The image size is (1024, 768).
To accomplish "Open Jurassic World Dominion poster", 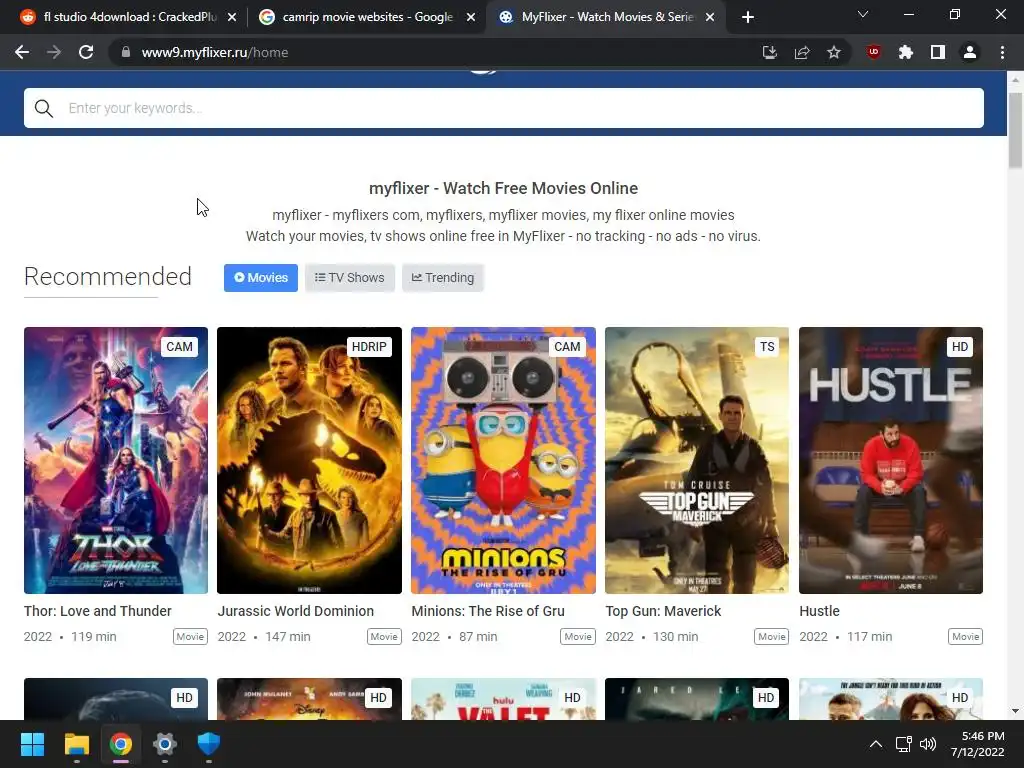I will click(x=310, y=460).
